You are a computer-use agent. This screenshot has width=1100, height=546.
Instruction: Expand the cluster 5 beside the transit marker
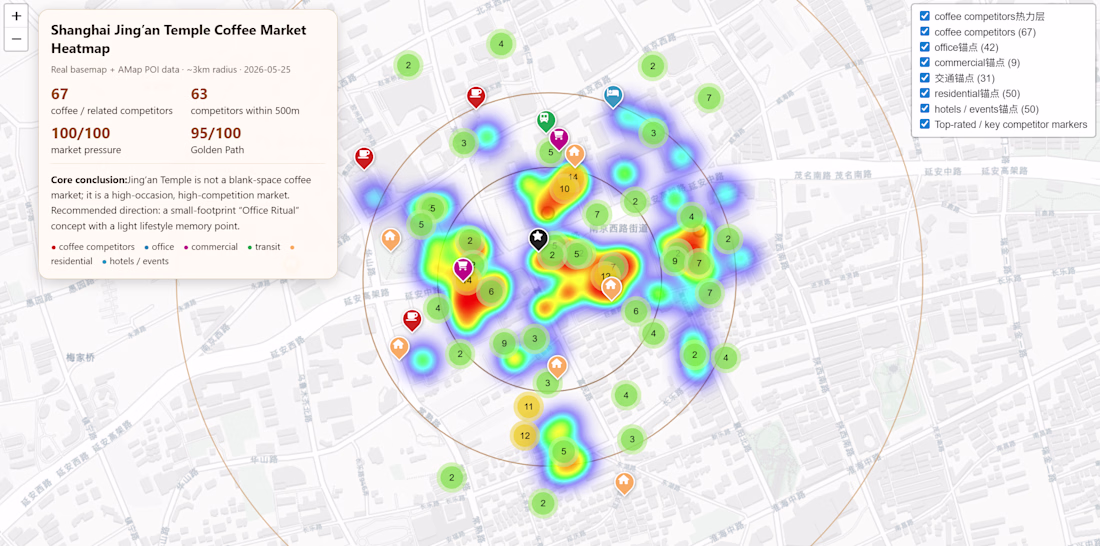[551, 152]
